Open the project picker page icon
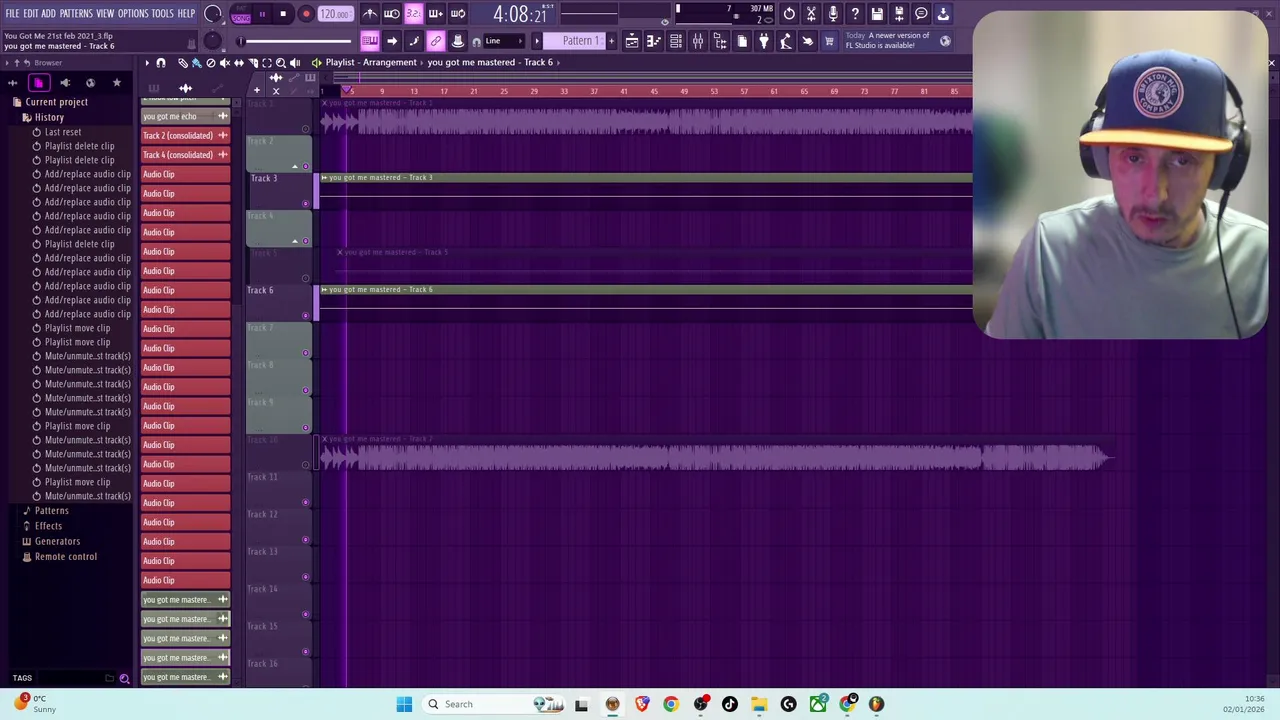 click(742, 41)
